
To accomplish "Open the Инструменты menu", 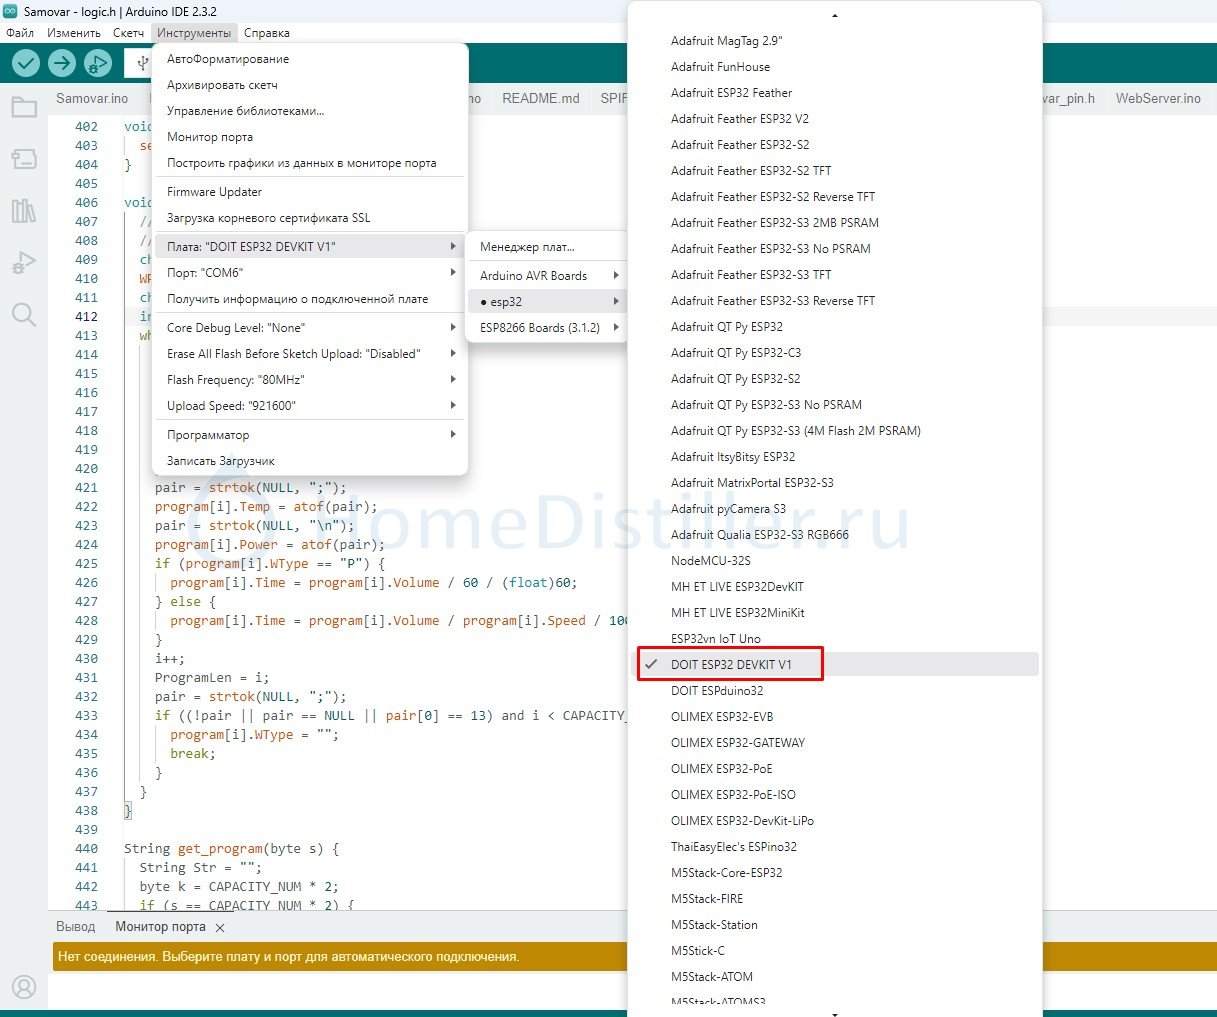I will 194,33.
